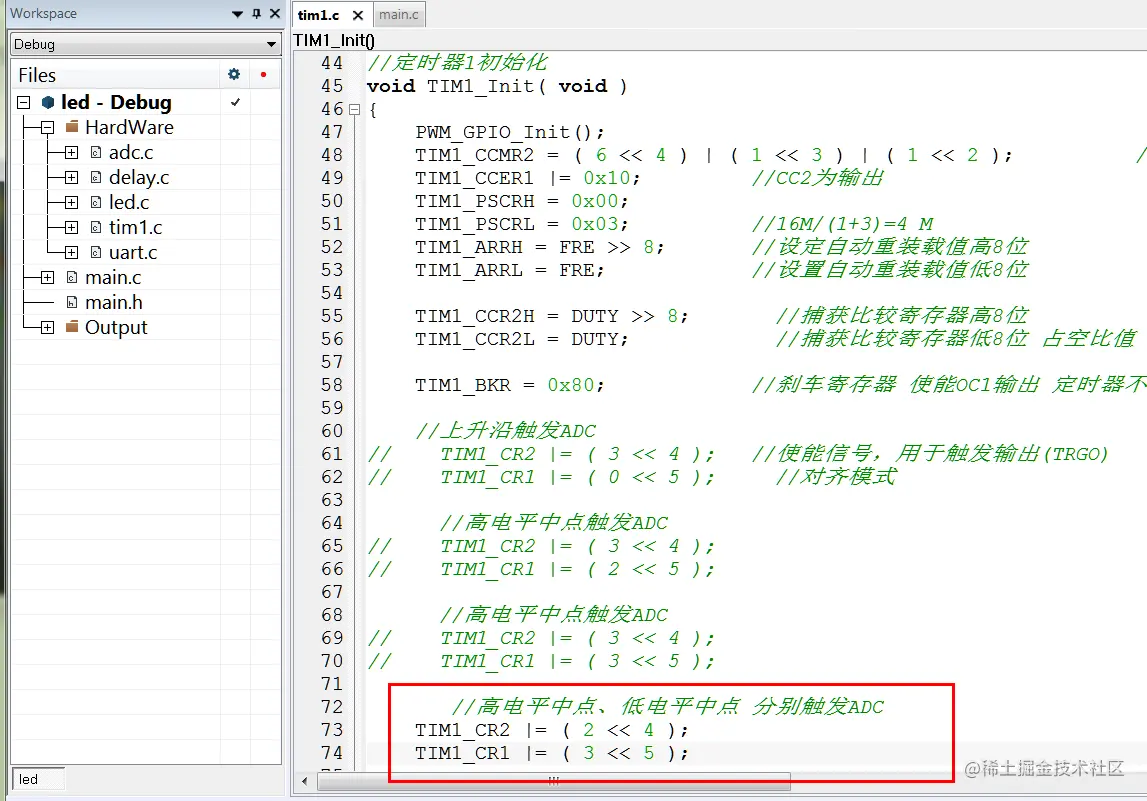Viewport: 1147px width, 801px height.
Task: Click the editor horizontal scrollbar thumb
Action: coord(554,781)
